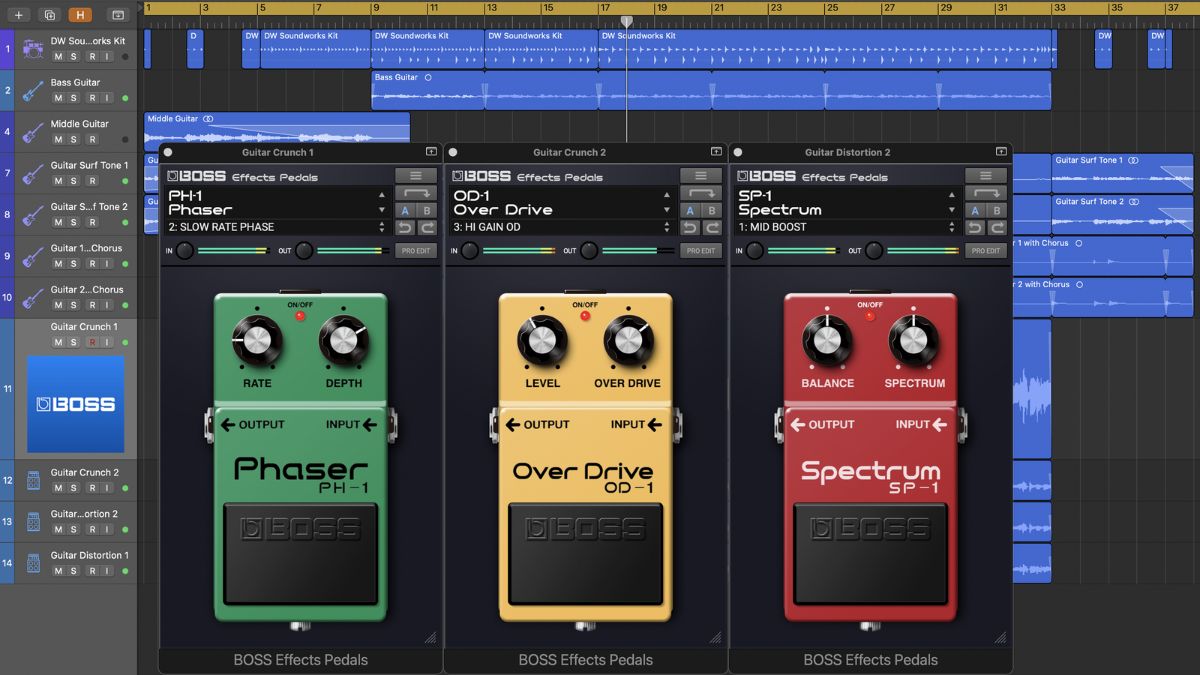The image size is (1200, 675).
Task: Mute the DW Soundworks Kit track
Action: click(x=58, y=56)
